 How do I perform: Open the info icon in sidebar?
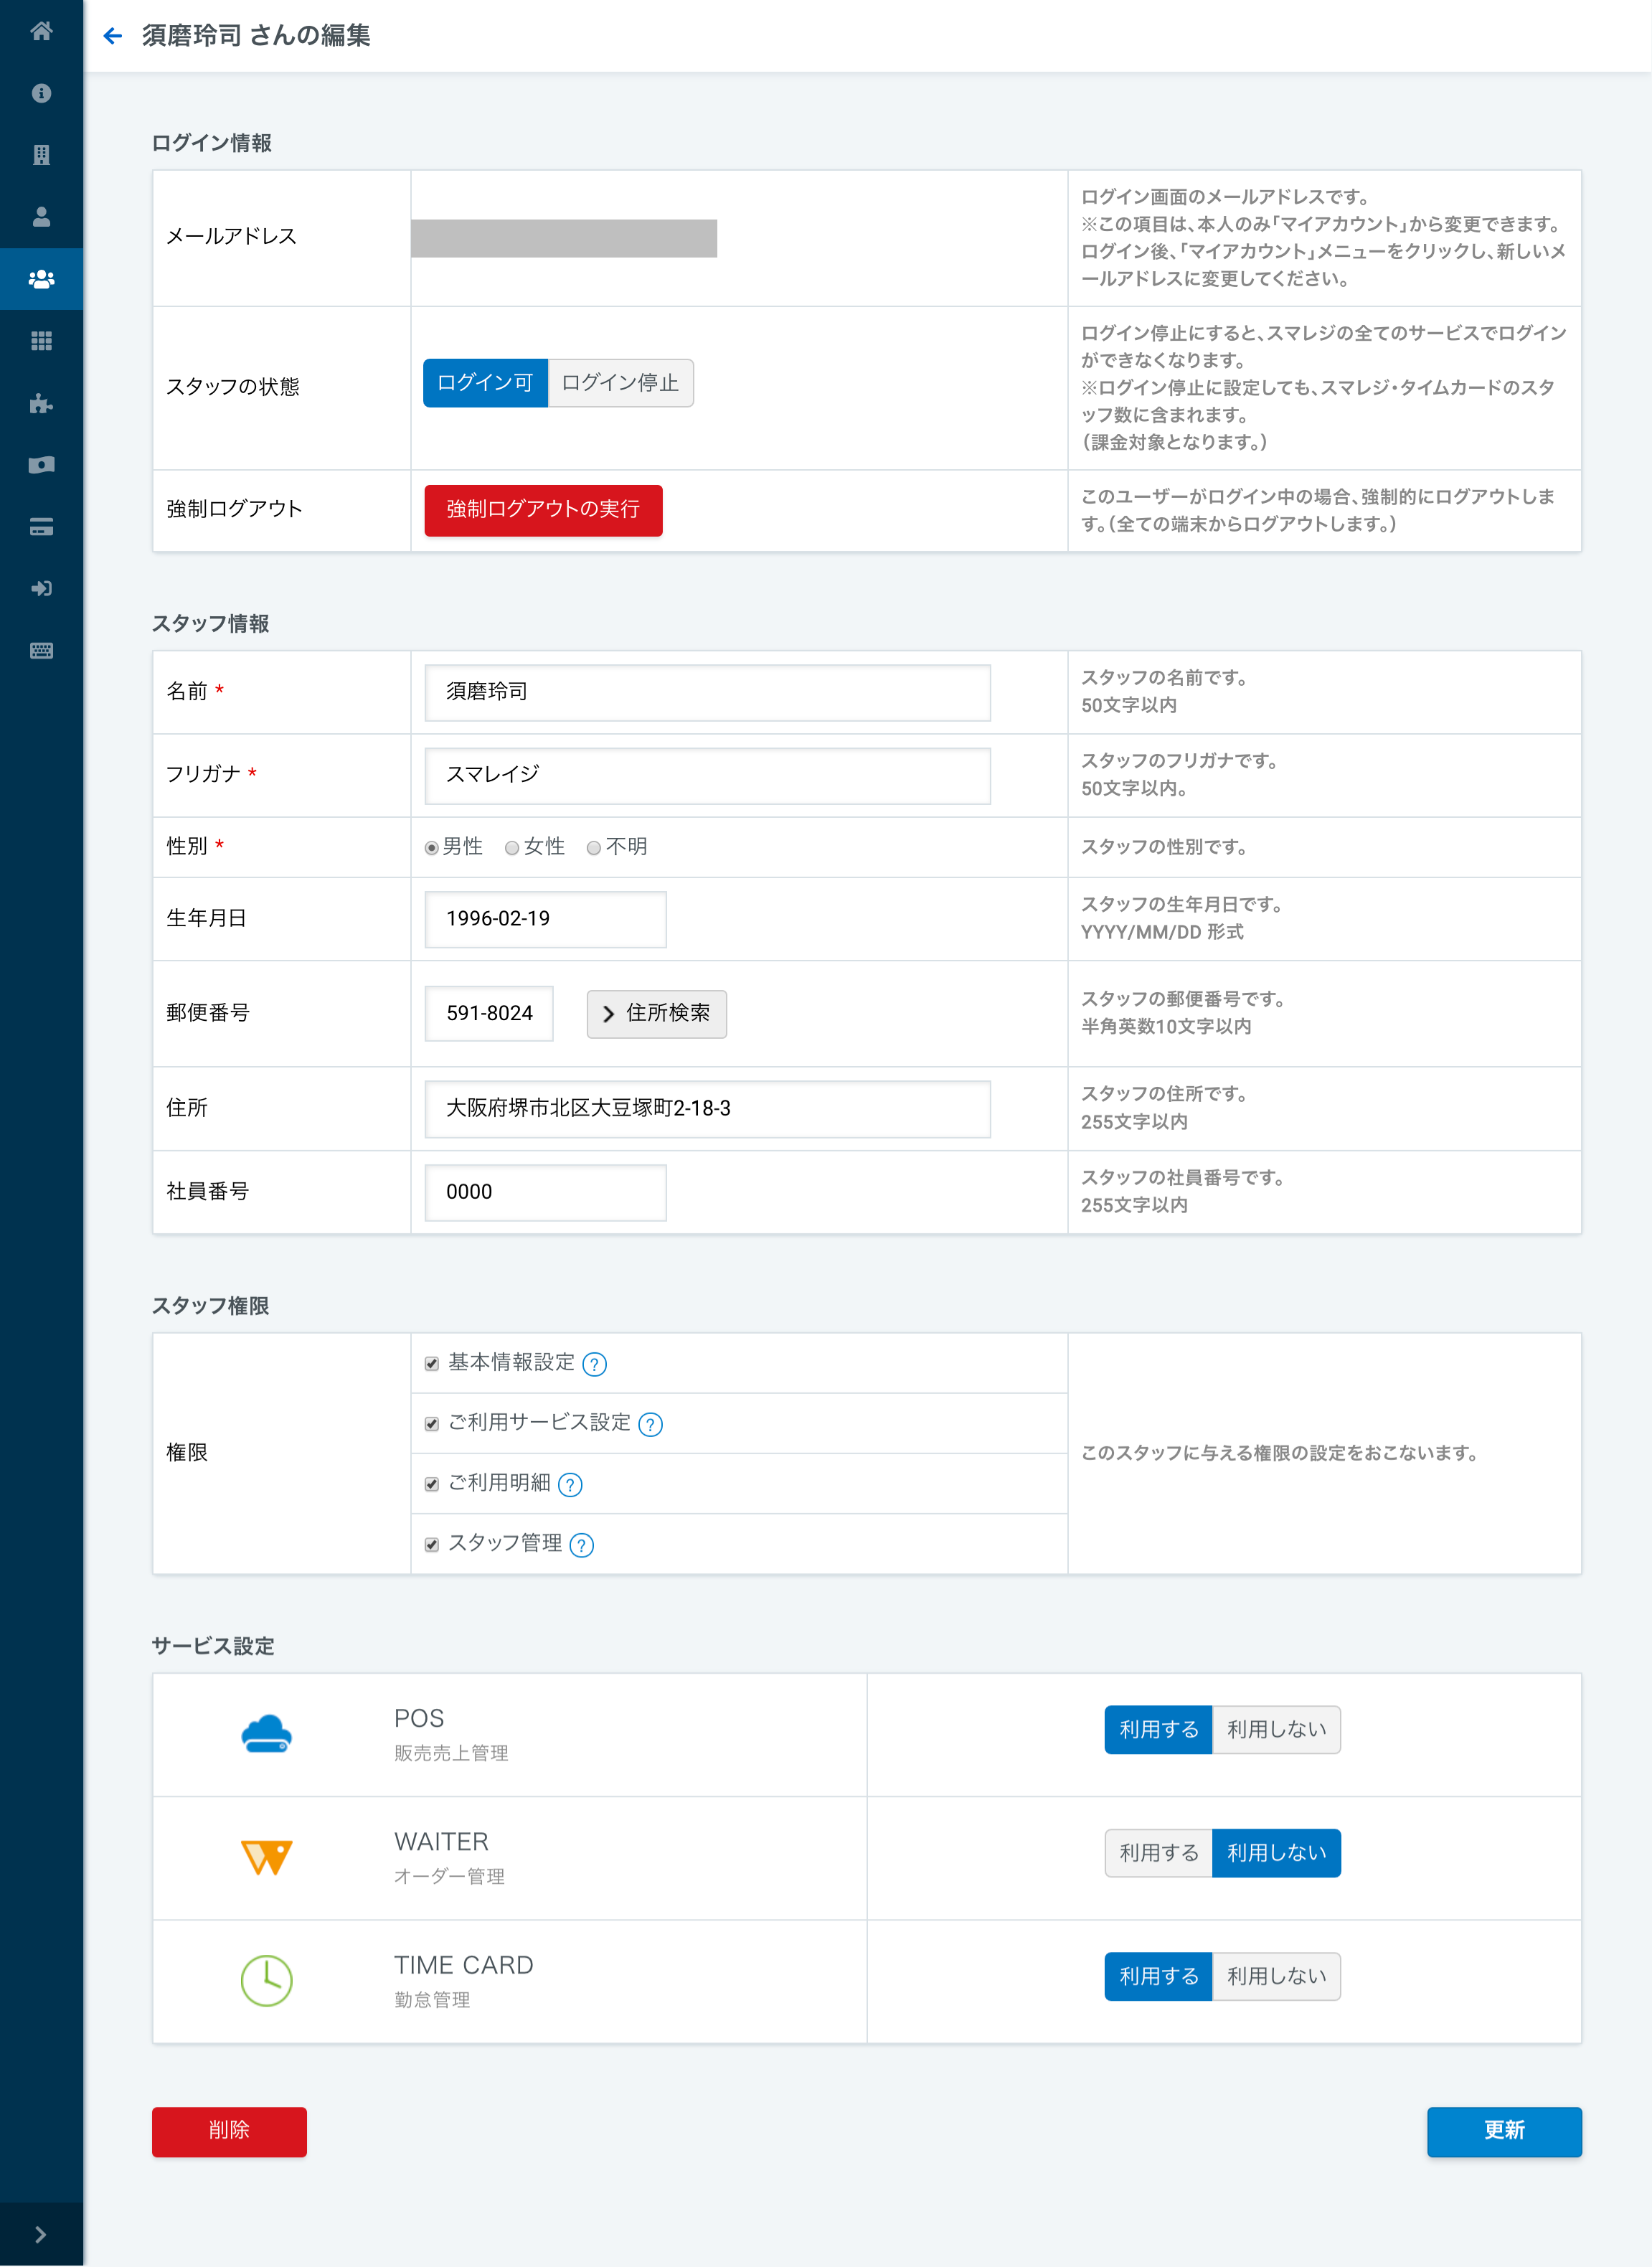pos(41,93)
